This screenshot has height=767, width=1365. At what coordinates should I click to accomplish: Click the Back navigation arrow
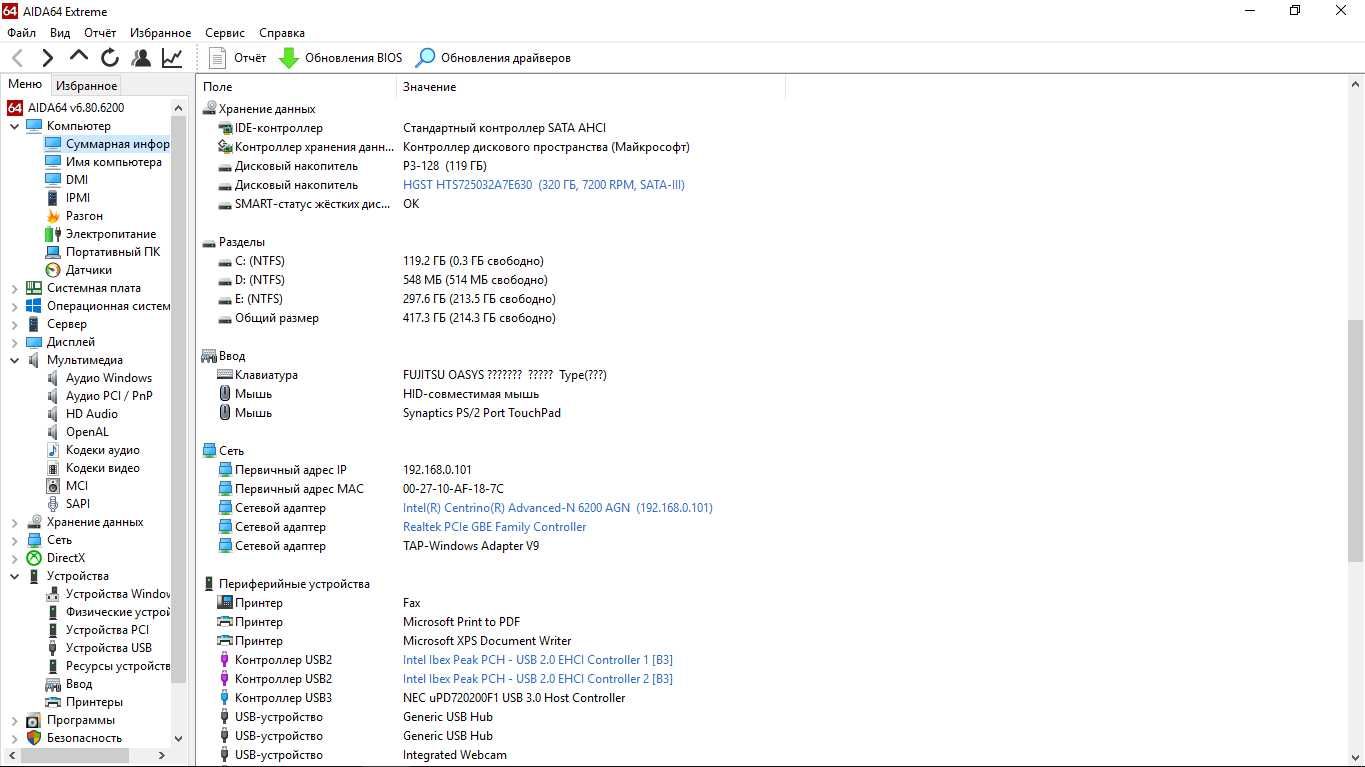coord(17,58)
